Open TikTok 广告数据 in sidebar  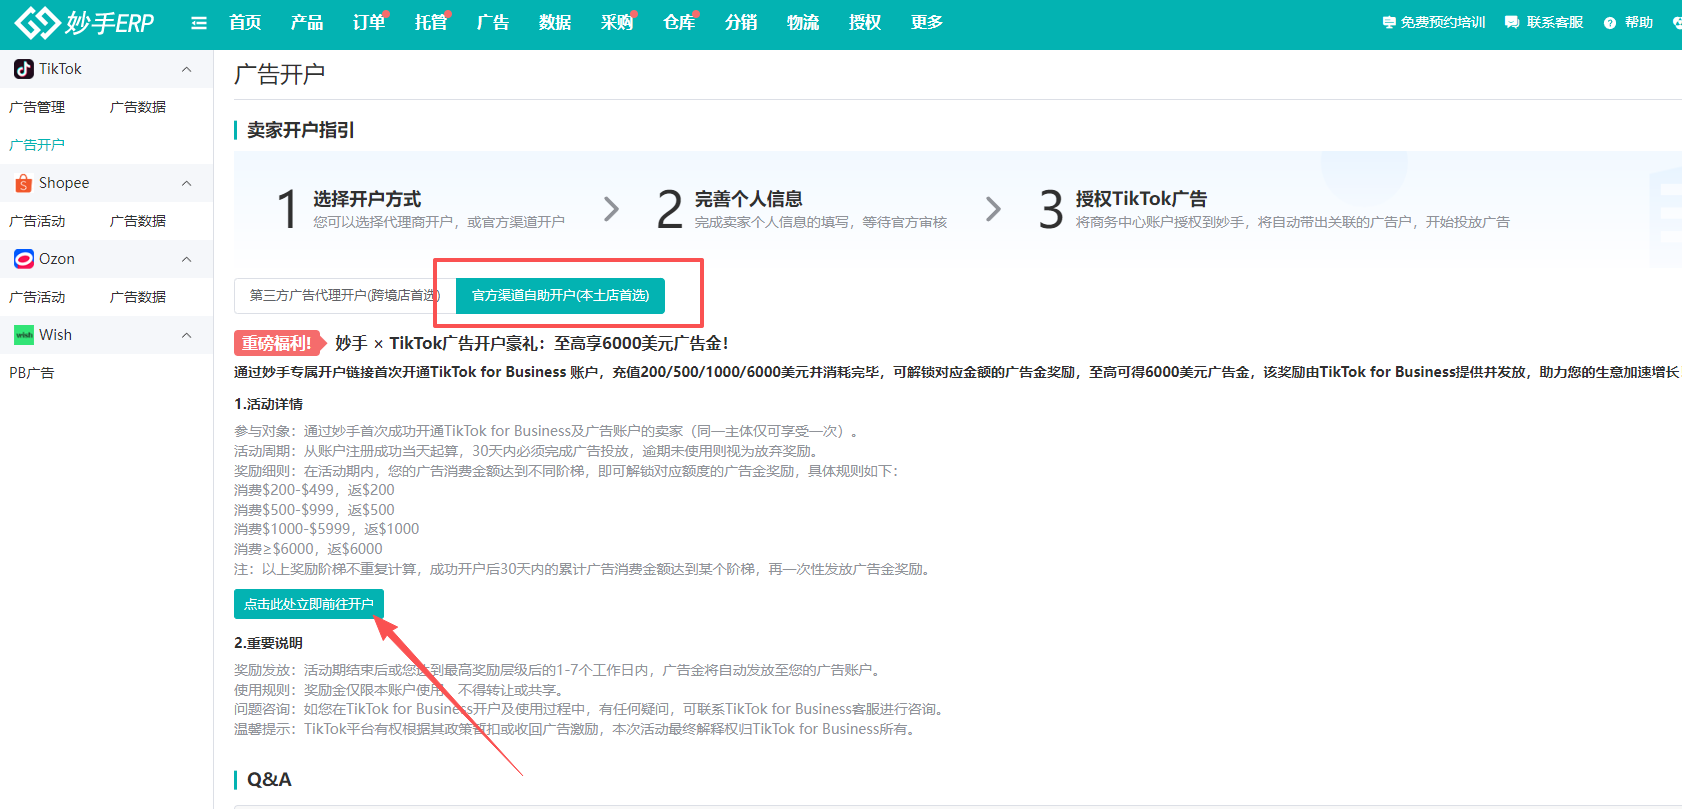[138, 107]
